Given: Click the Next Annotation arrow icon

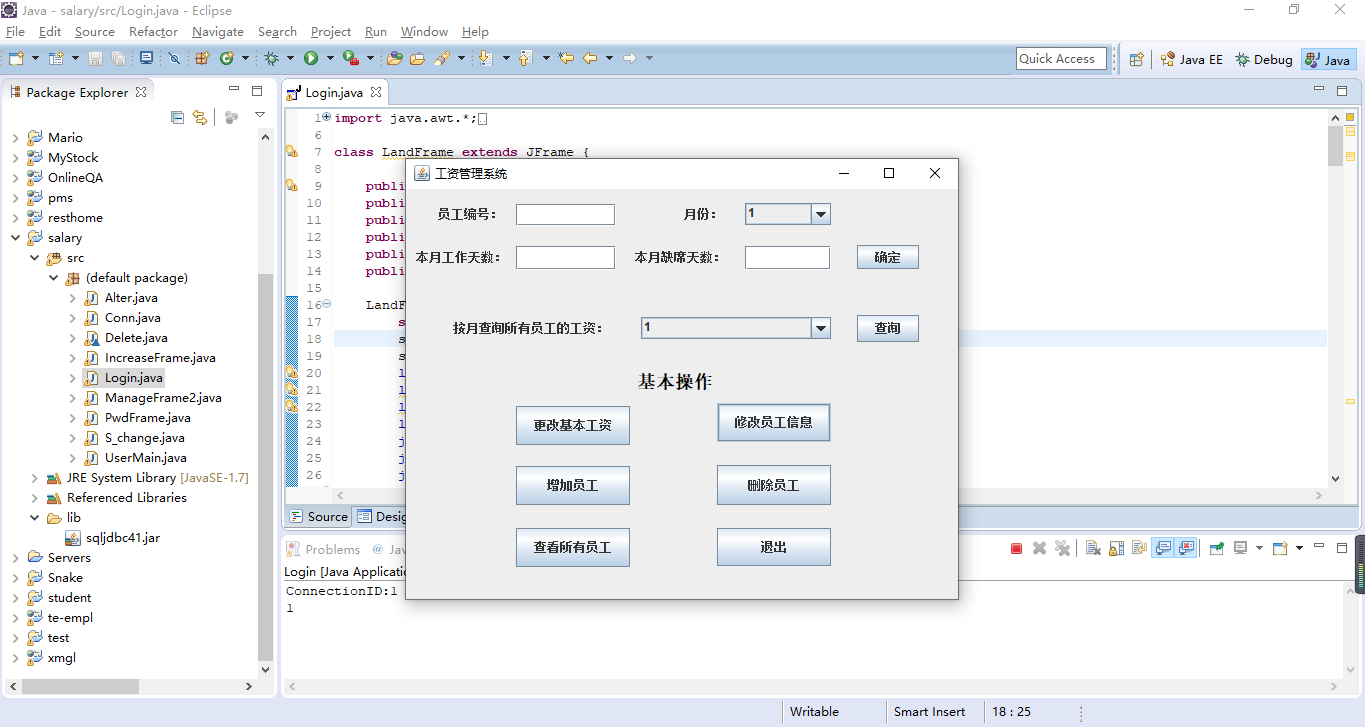Looking at the screenshot, I should click(x=486, y=58).
